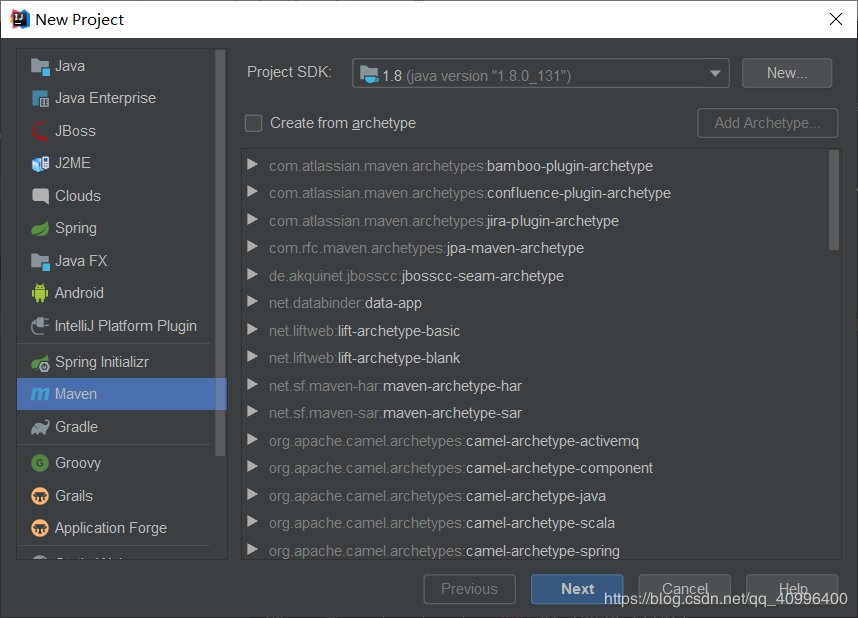Click the Android robot icon
The image size is (858, 618).
coord(40,293)
